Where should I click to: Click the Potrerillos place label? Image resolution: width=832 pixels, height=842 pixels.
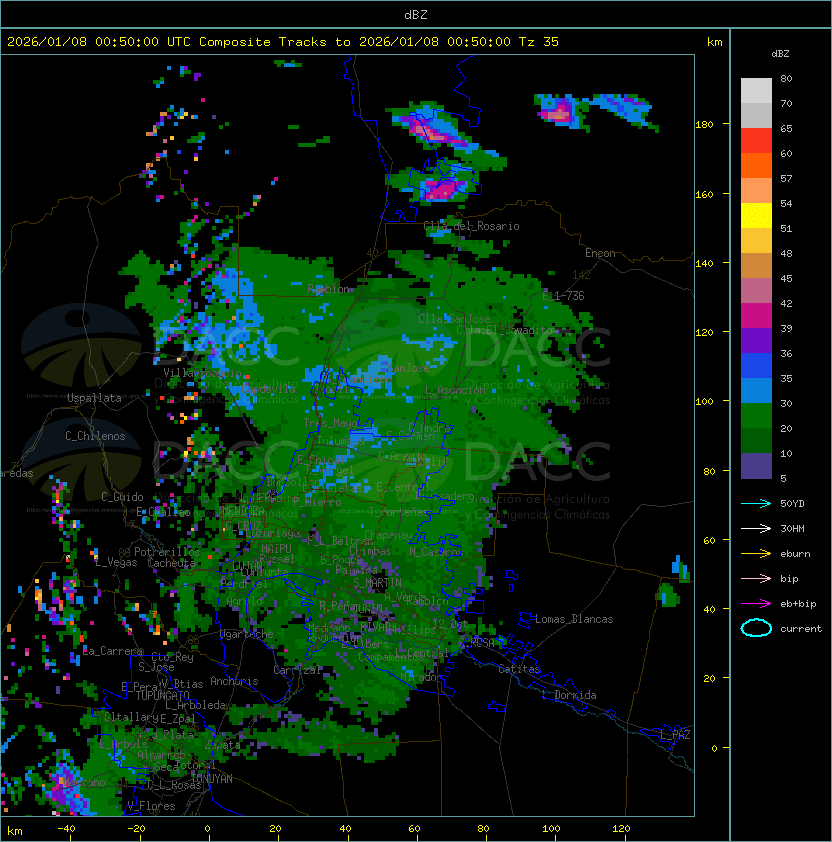click(x=167, y=552)
